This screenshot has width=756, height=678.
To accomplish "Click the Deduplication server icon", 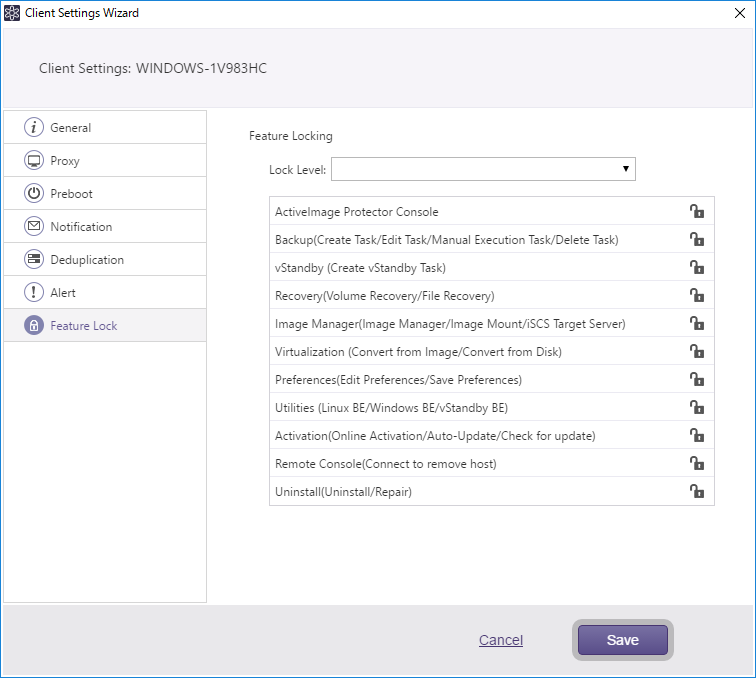I will (34, 259).
